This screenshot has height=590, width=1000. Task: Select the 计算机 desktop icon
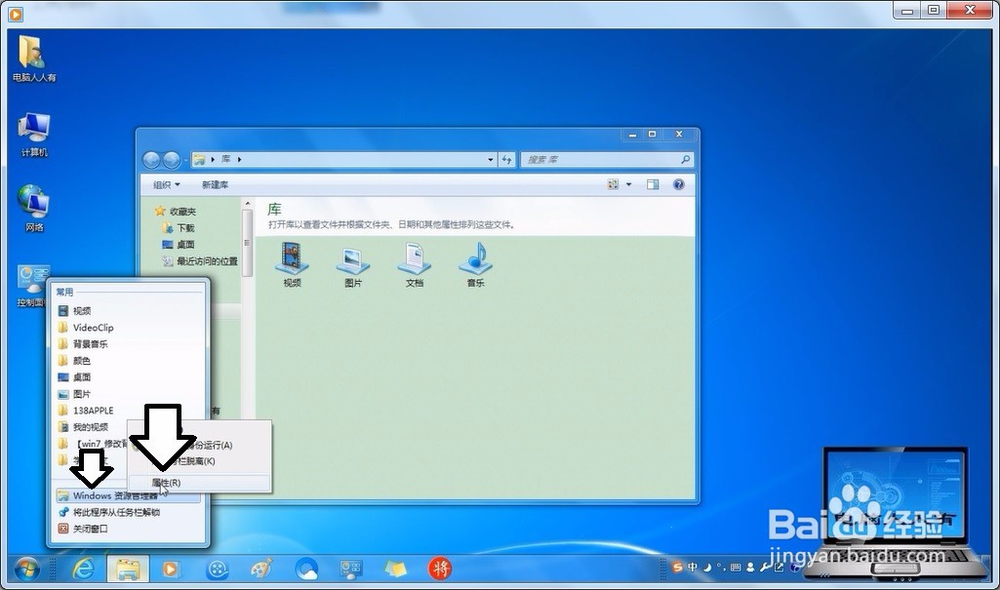pyautogui.click(x=34, y=135)
